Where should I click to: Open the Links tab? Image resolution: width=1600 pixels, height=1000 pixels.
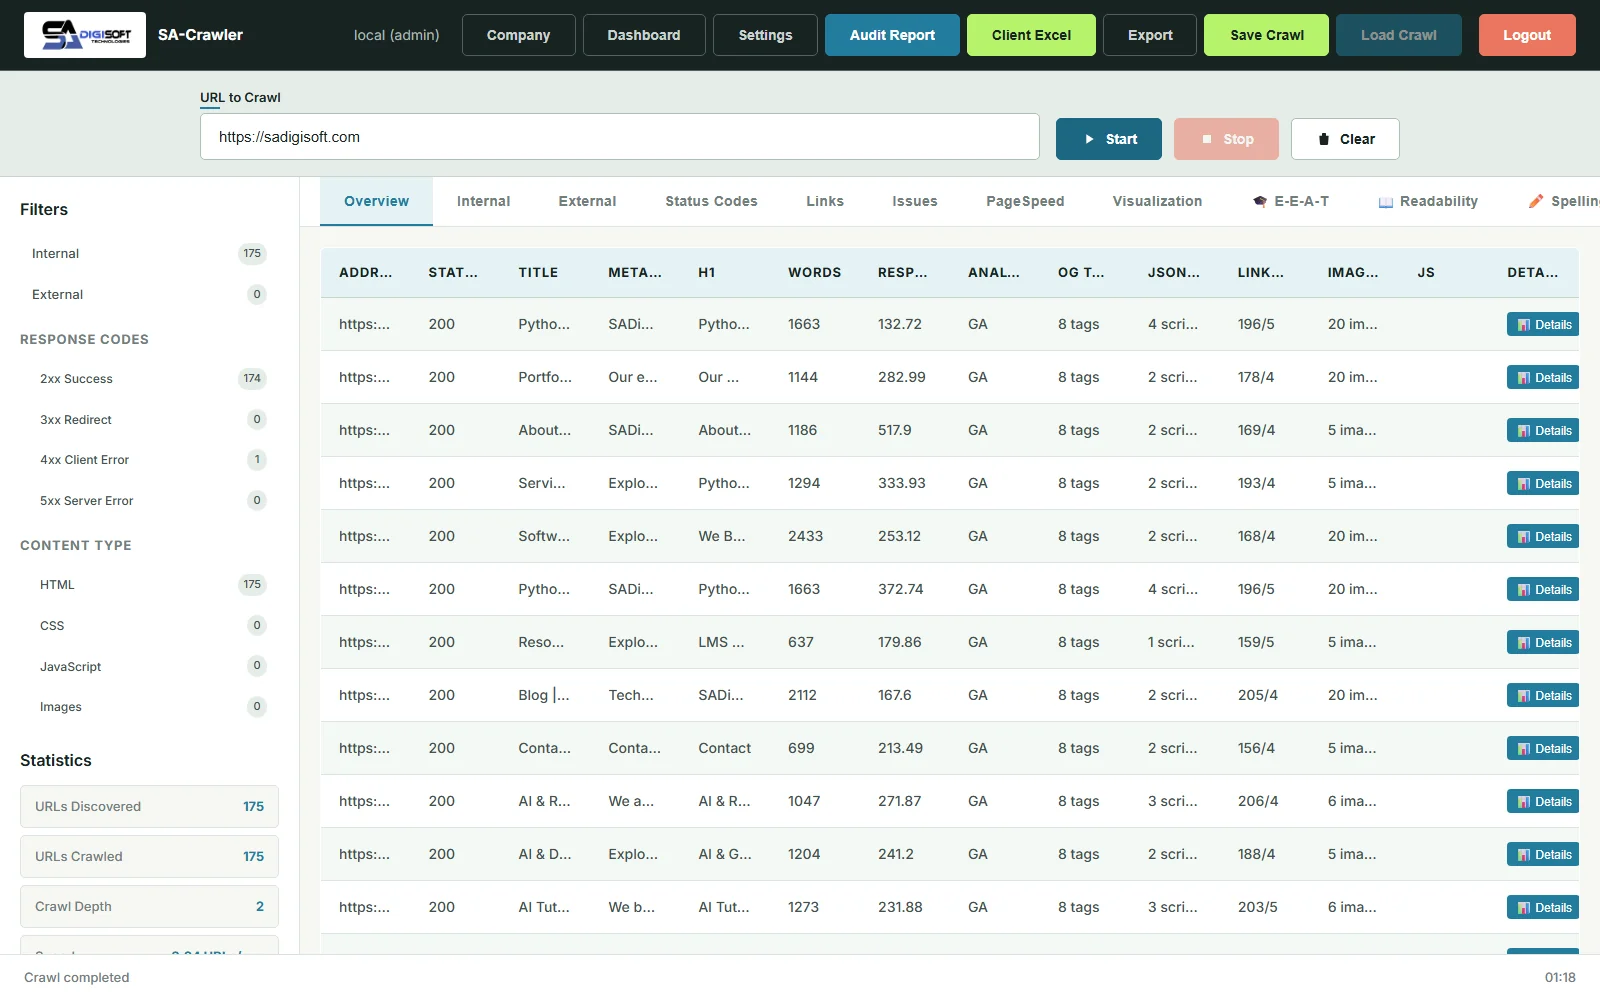tap(825, 202)
